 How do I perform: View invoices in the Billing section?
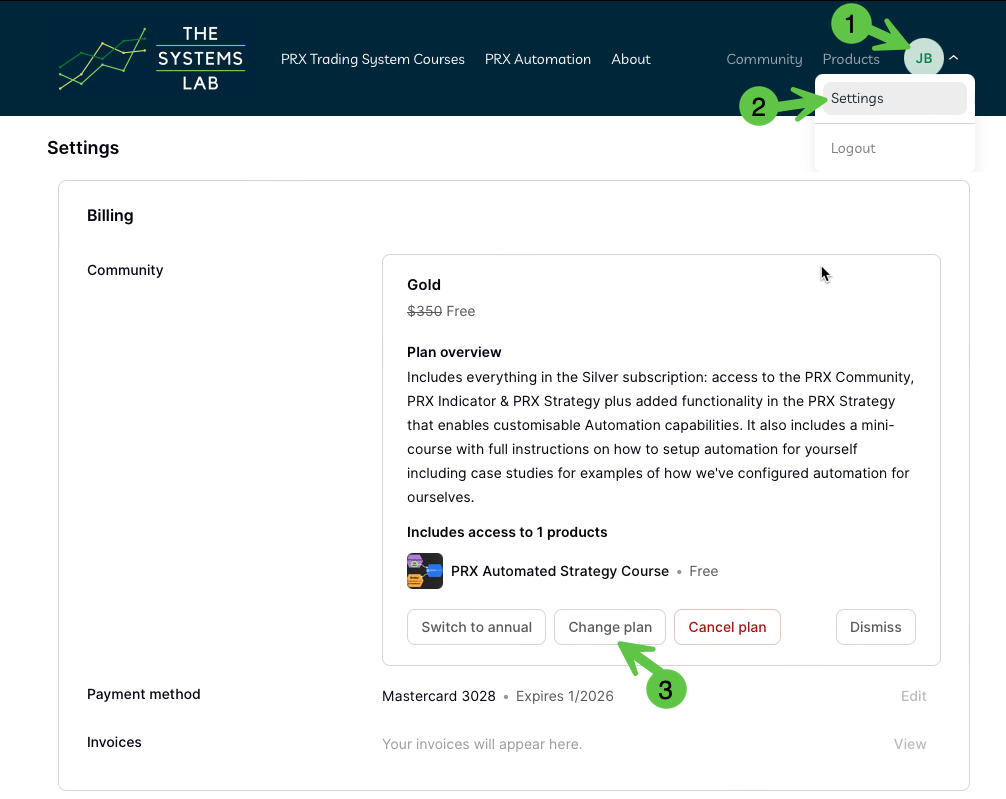click(x=910, y=744)
